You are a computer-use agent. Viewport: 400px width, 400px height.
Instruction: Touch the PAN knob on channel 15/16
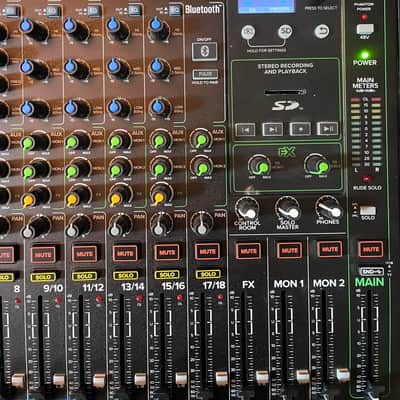tap(161, 224)
